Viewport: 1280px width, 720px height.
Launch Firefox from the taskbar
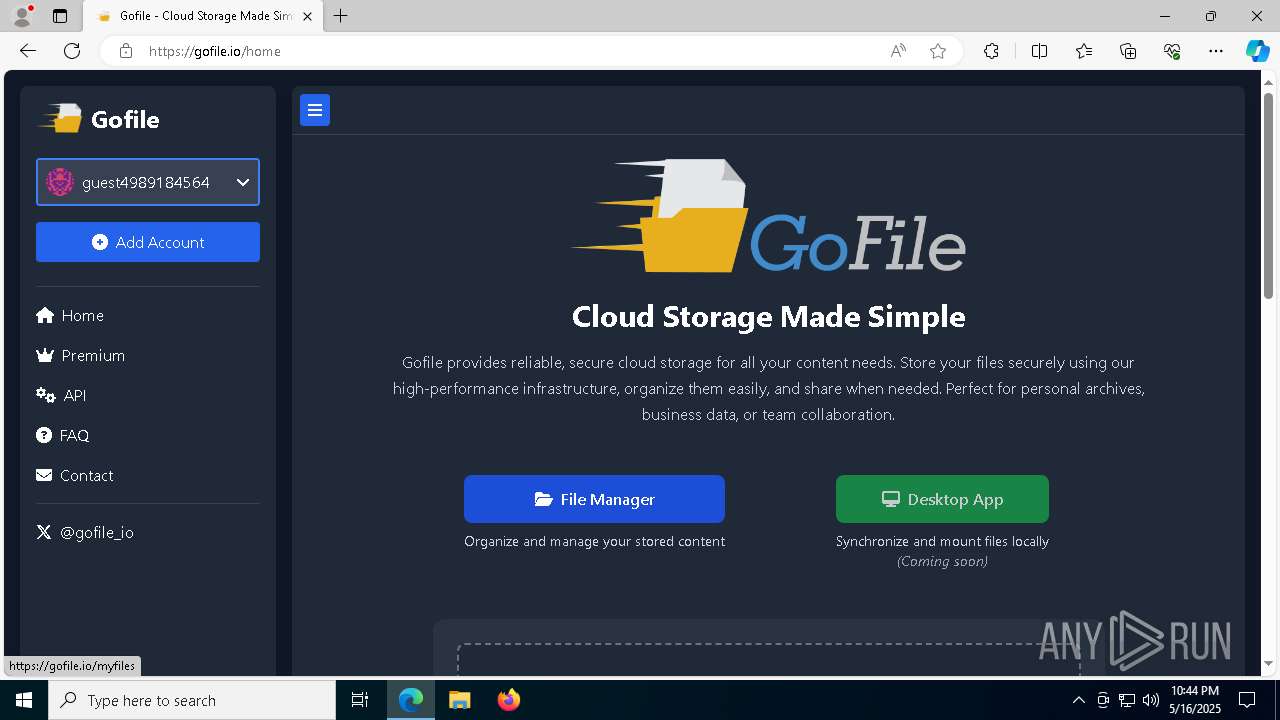click(509, 700)
